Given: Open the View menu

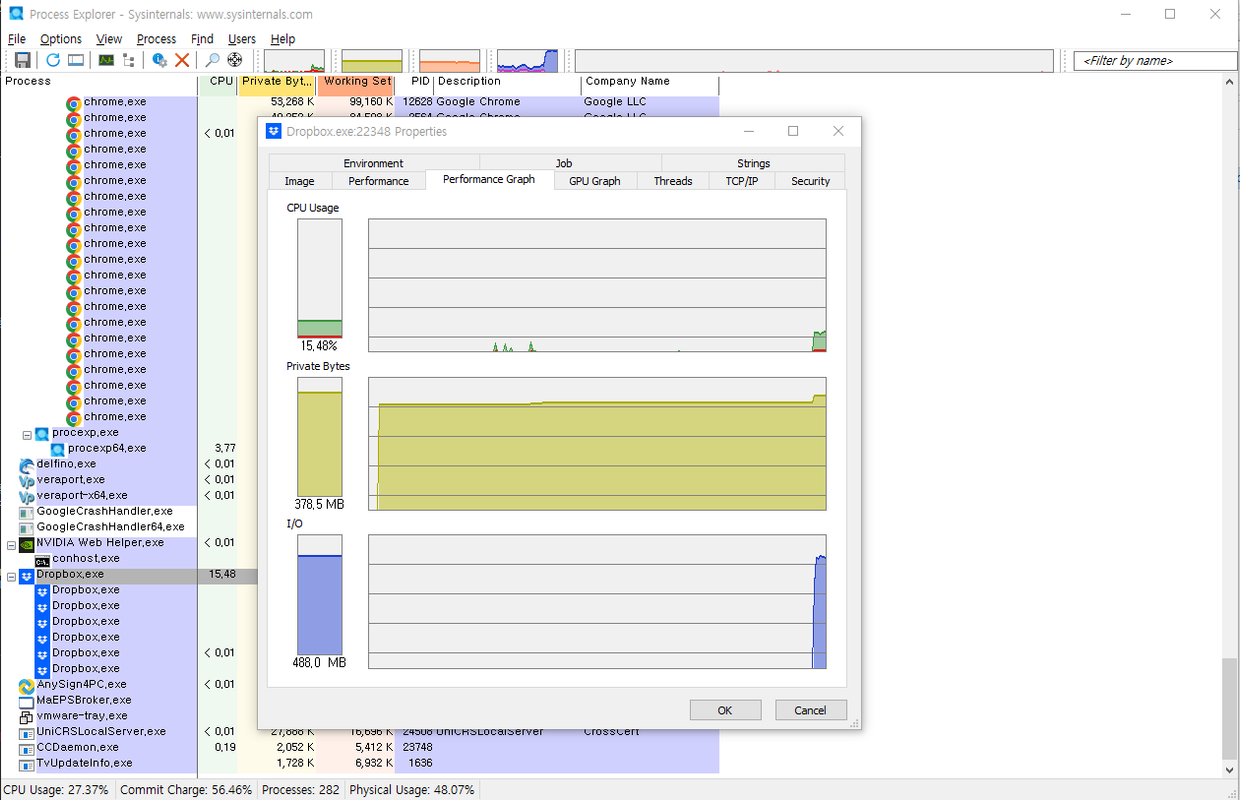Looking at the screenshot, I should pos(109,39).
